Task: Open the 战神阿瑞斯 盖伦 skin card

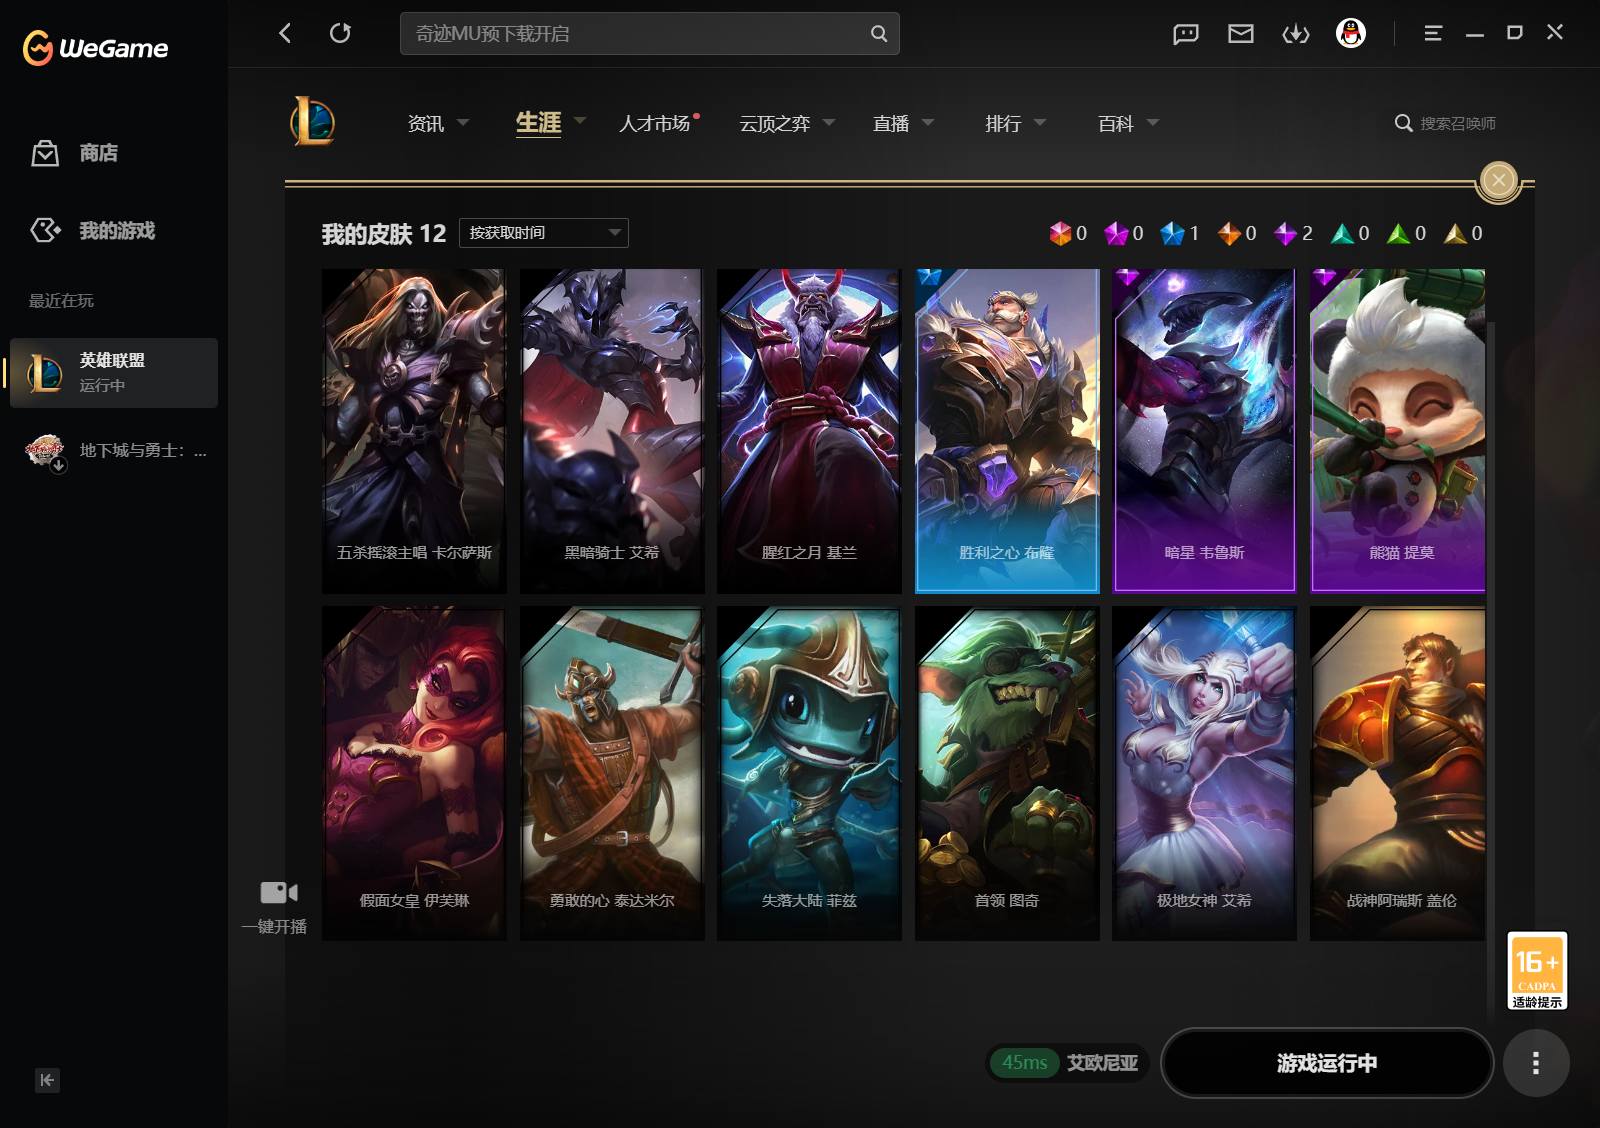Action: click(1398, 773)
